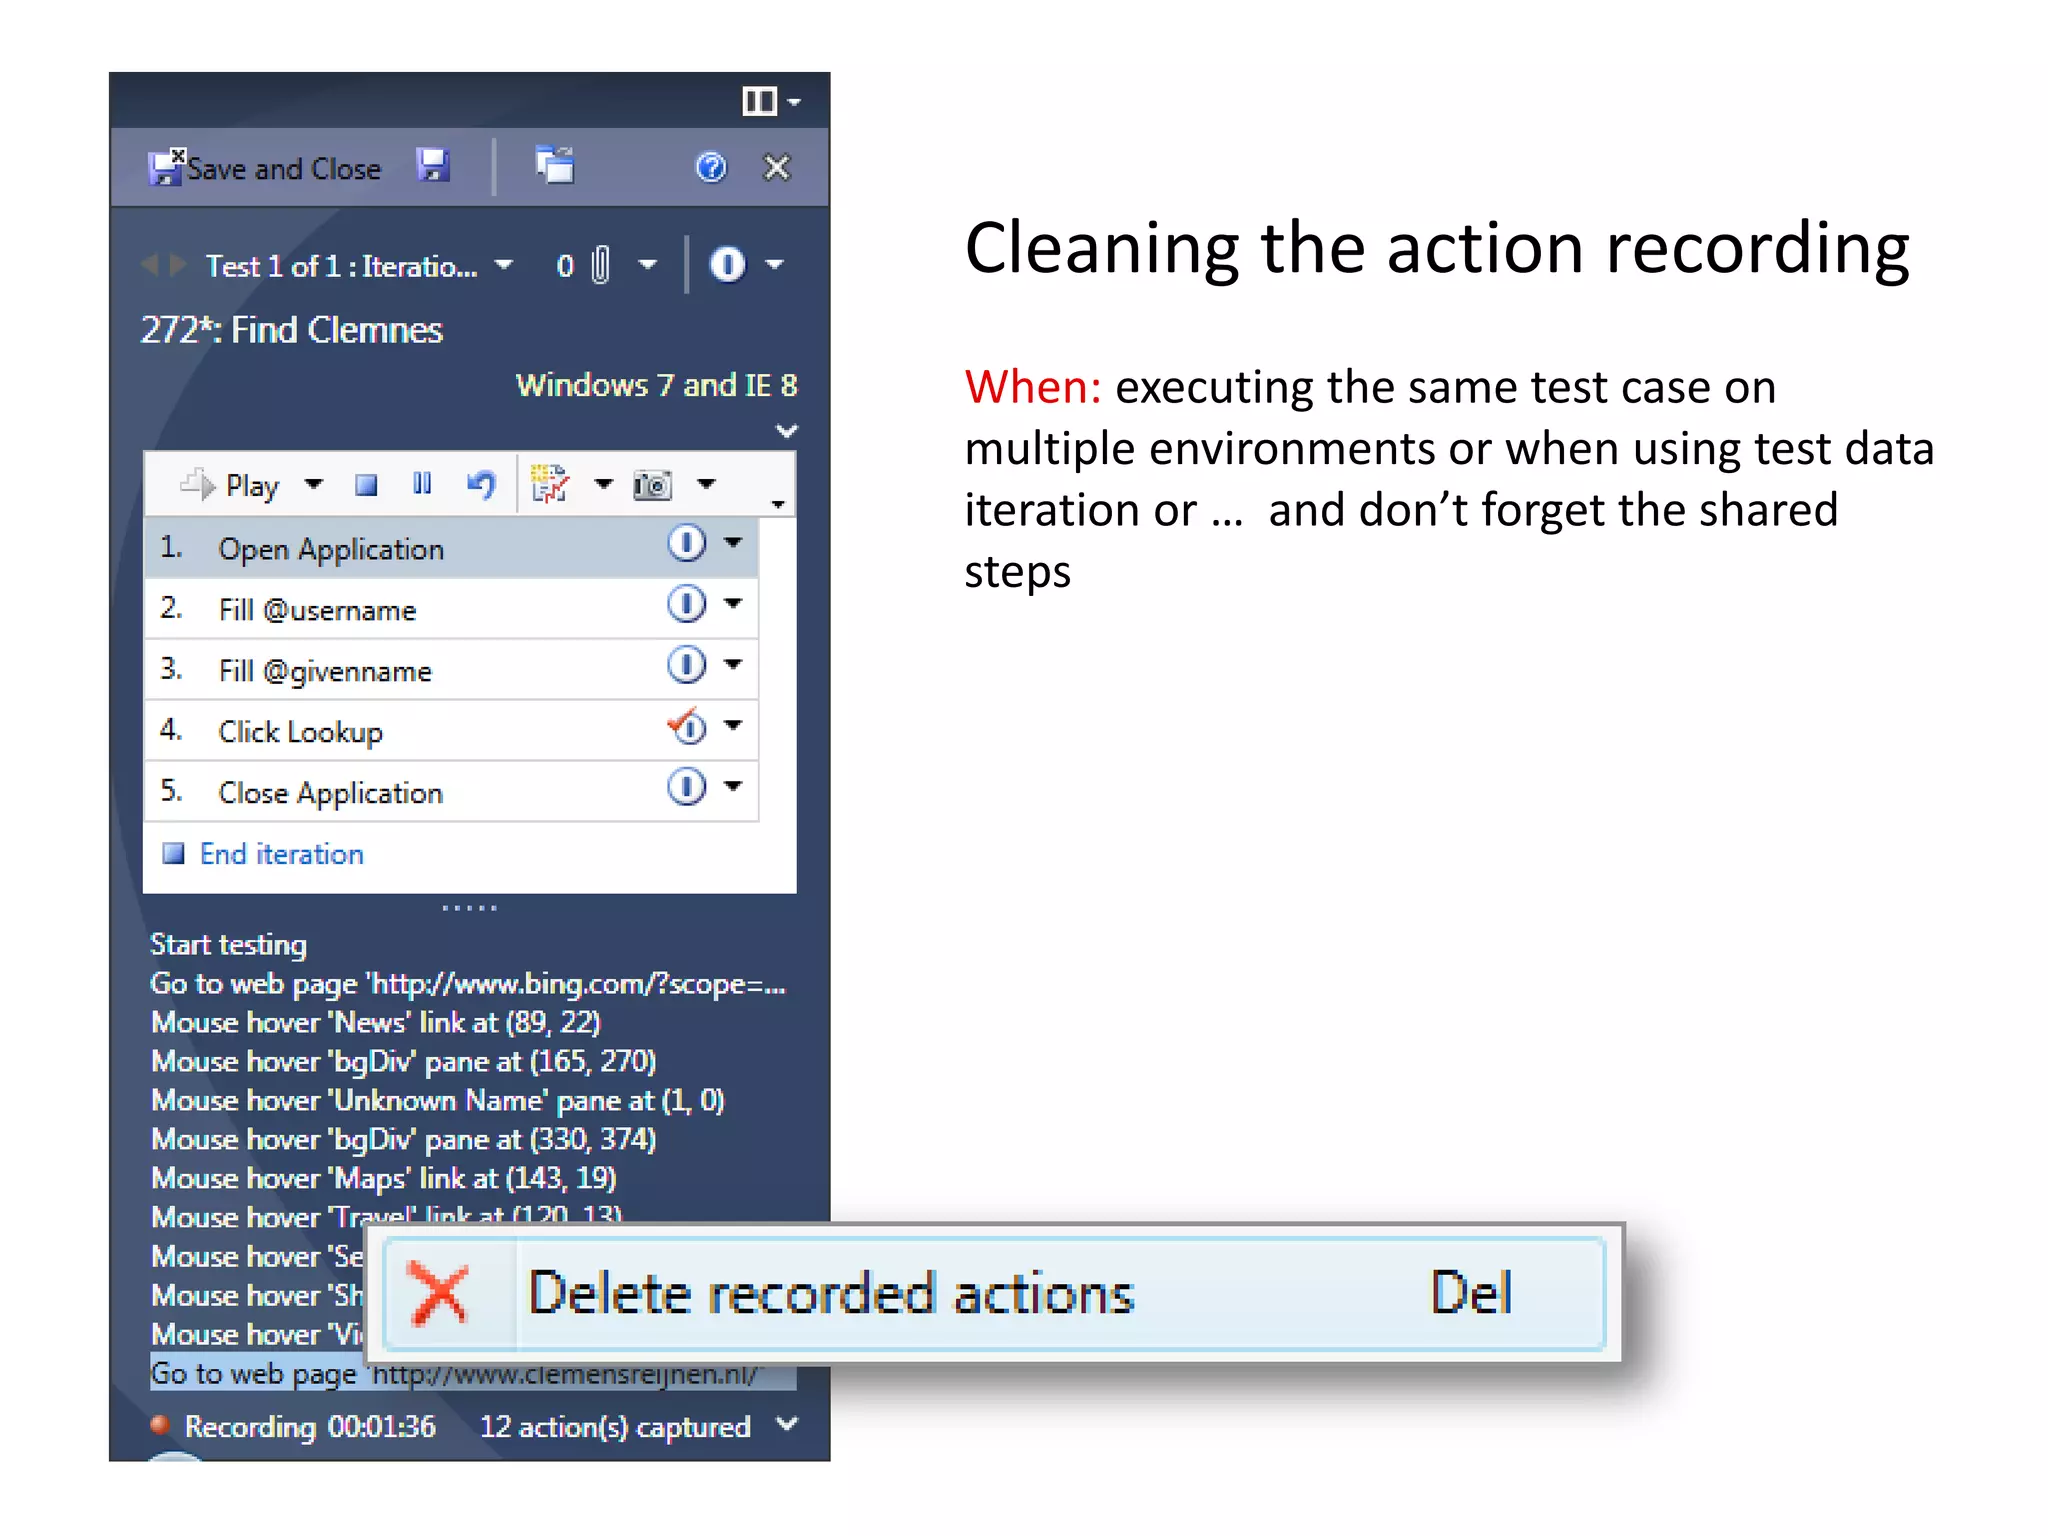Image resolution: width=2048 pixels, height=1536 pixels.
Task: Mark status icon for Fill @givenname step
Action: point(686,665)
